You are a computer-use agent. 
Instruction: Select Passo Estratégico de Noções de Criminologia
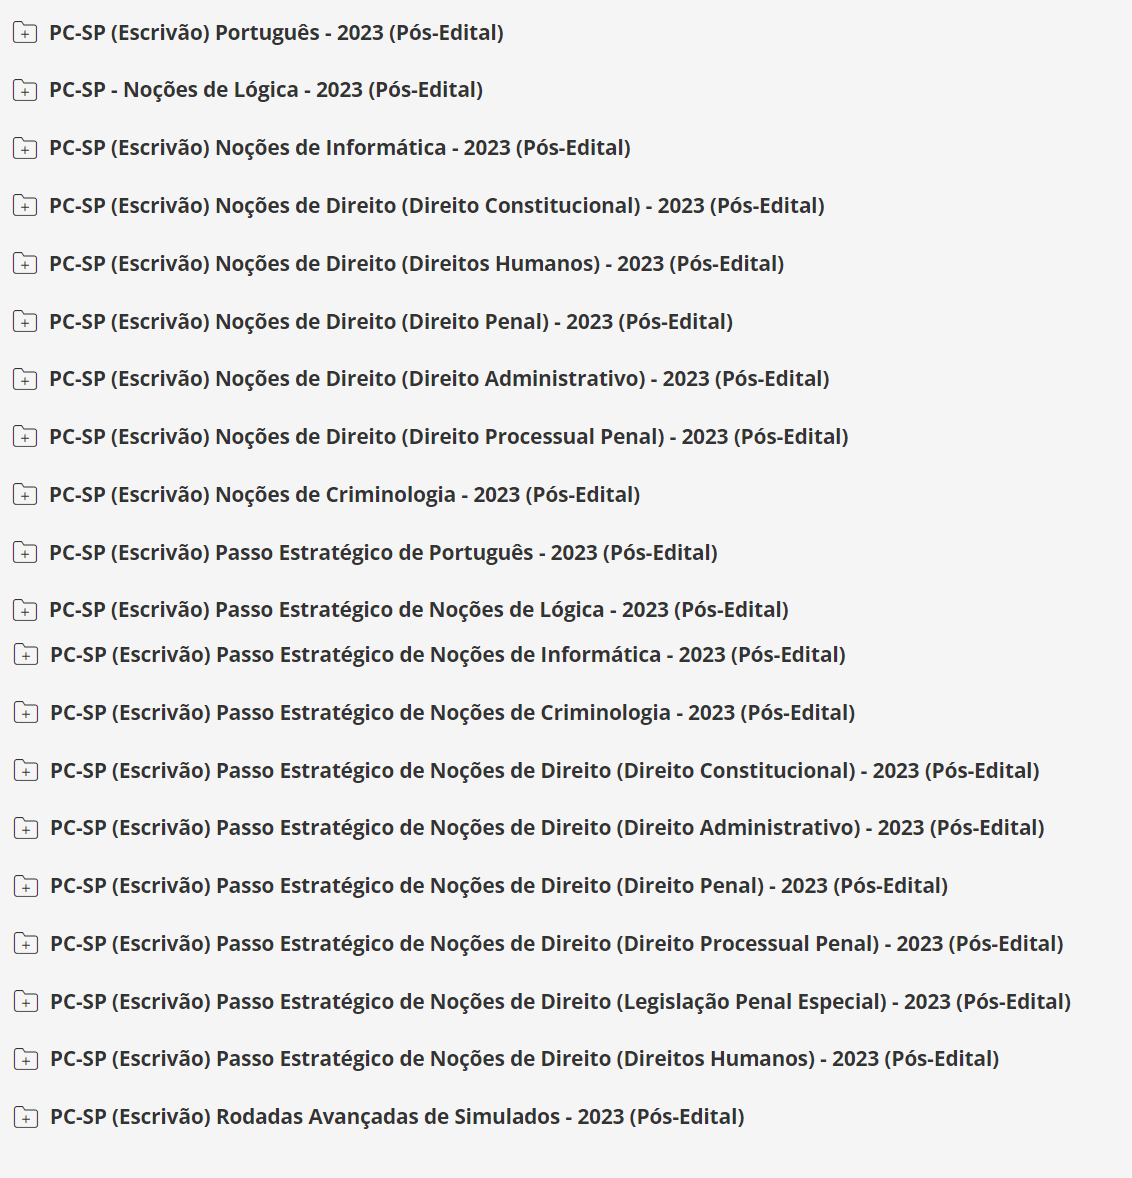452,713
